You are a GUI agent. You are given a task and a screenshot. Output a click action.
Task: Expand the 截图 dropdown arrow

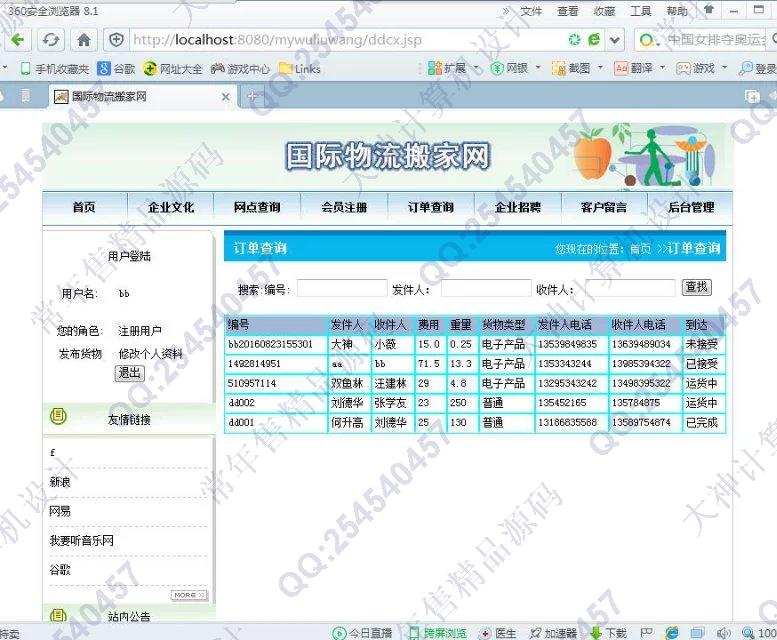pos(601,67)
